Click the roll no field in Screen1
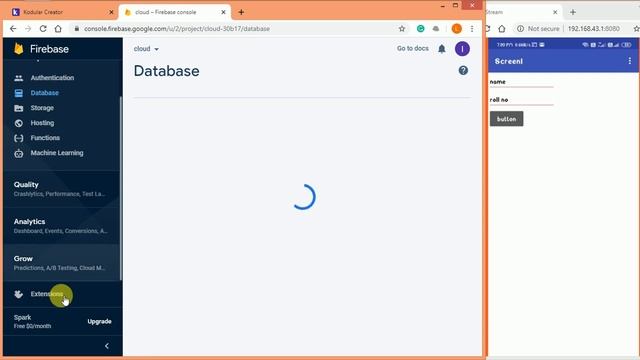 click(522, 100)
